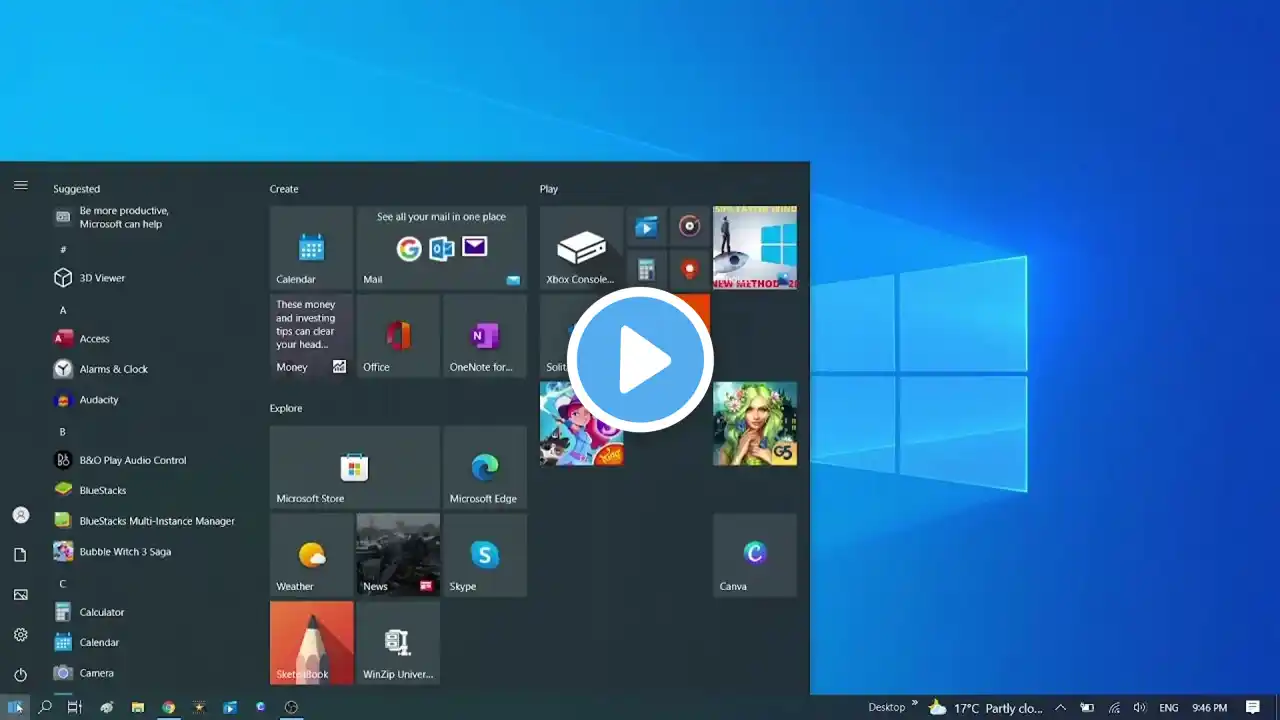Open the SketchBook tile

(311, 643)
